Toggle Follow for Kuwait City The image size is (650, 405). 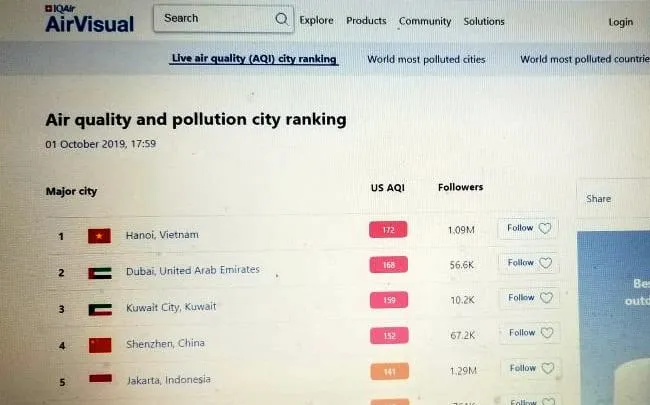click(x=528, y=298)
